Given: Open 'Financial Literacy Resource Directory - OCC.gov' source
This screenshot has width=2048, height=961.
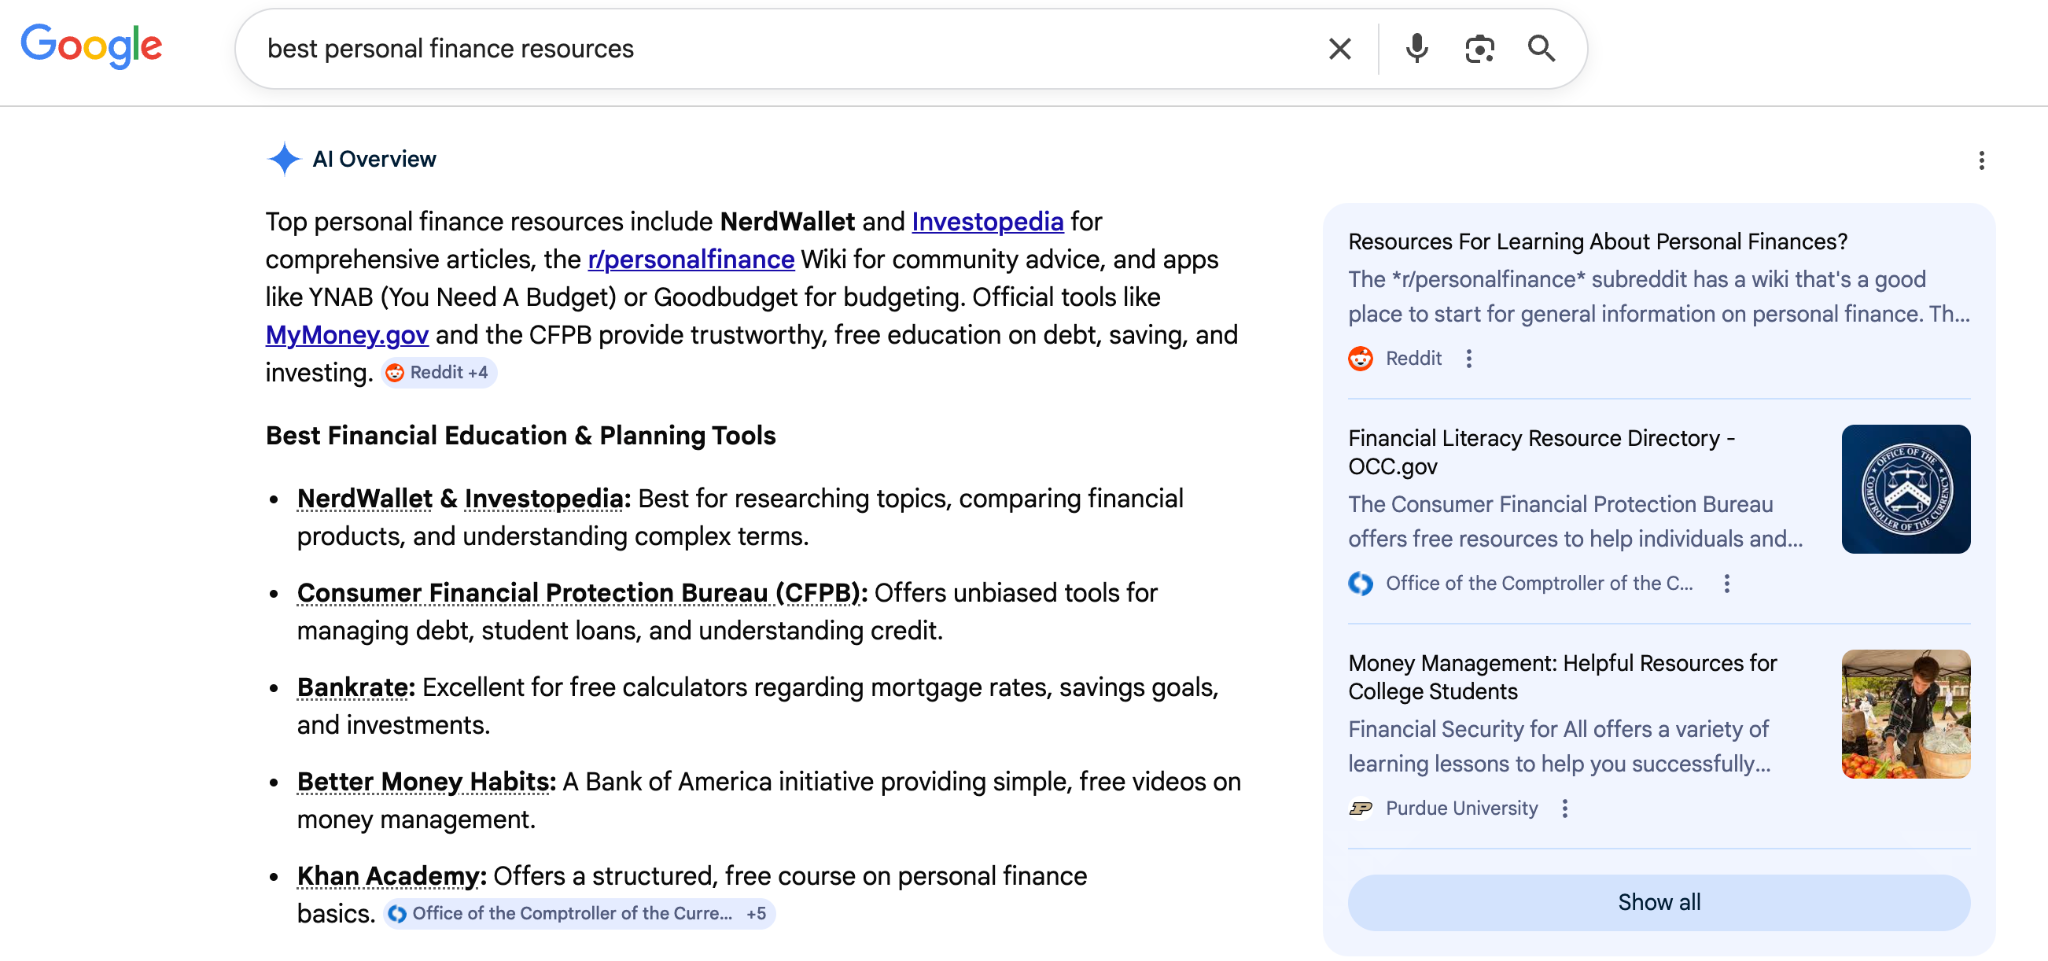Looking at the screenshot, I should [1541, 452].
